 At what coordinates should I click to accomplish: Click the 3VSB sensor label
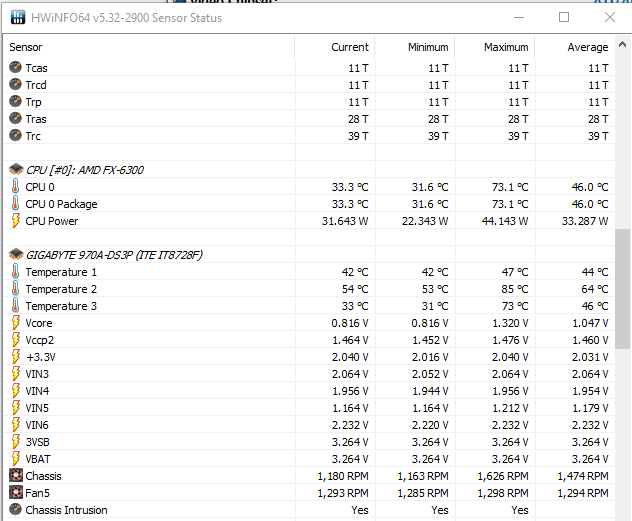pos(37,442)
